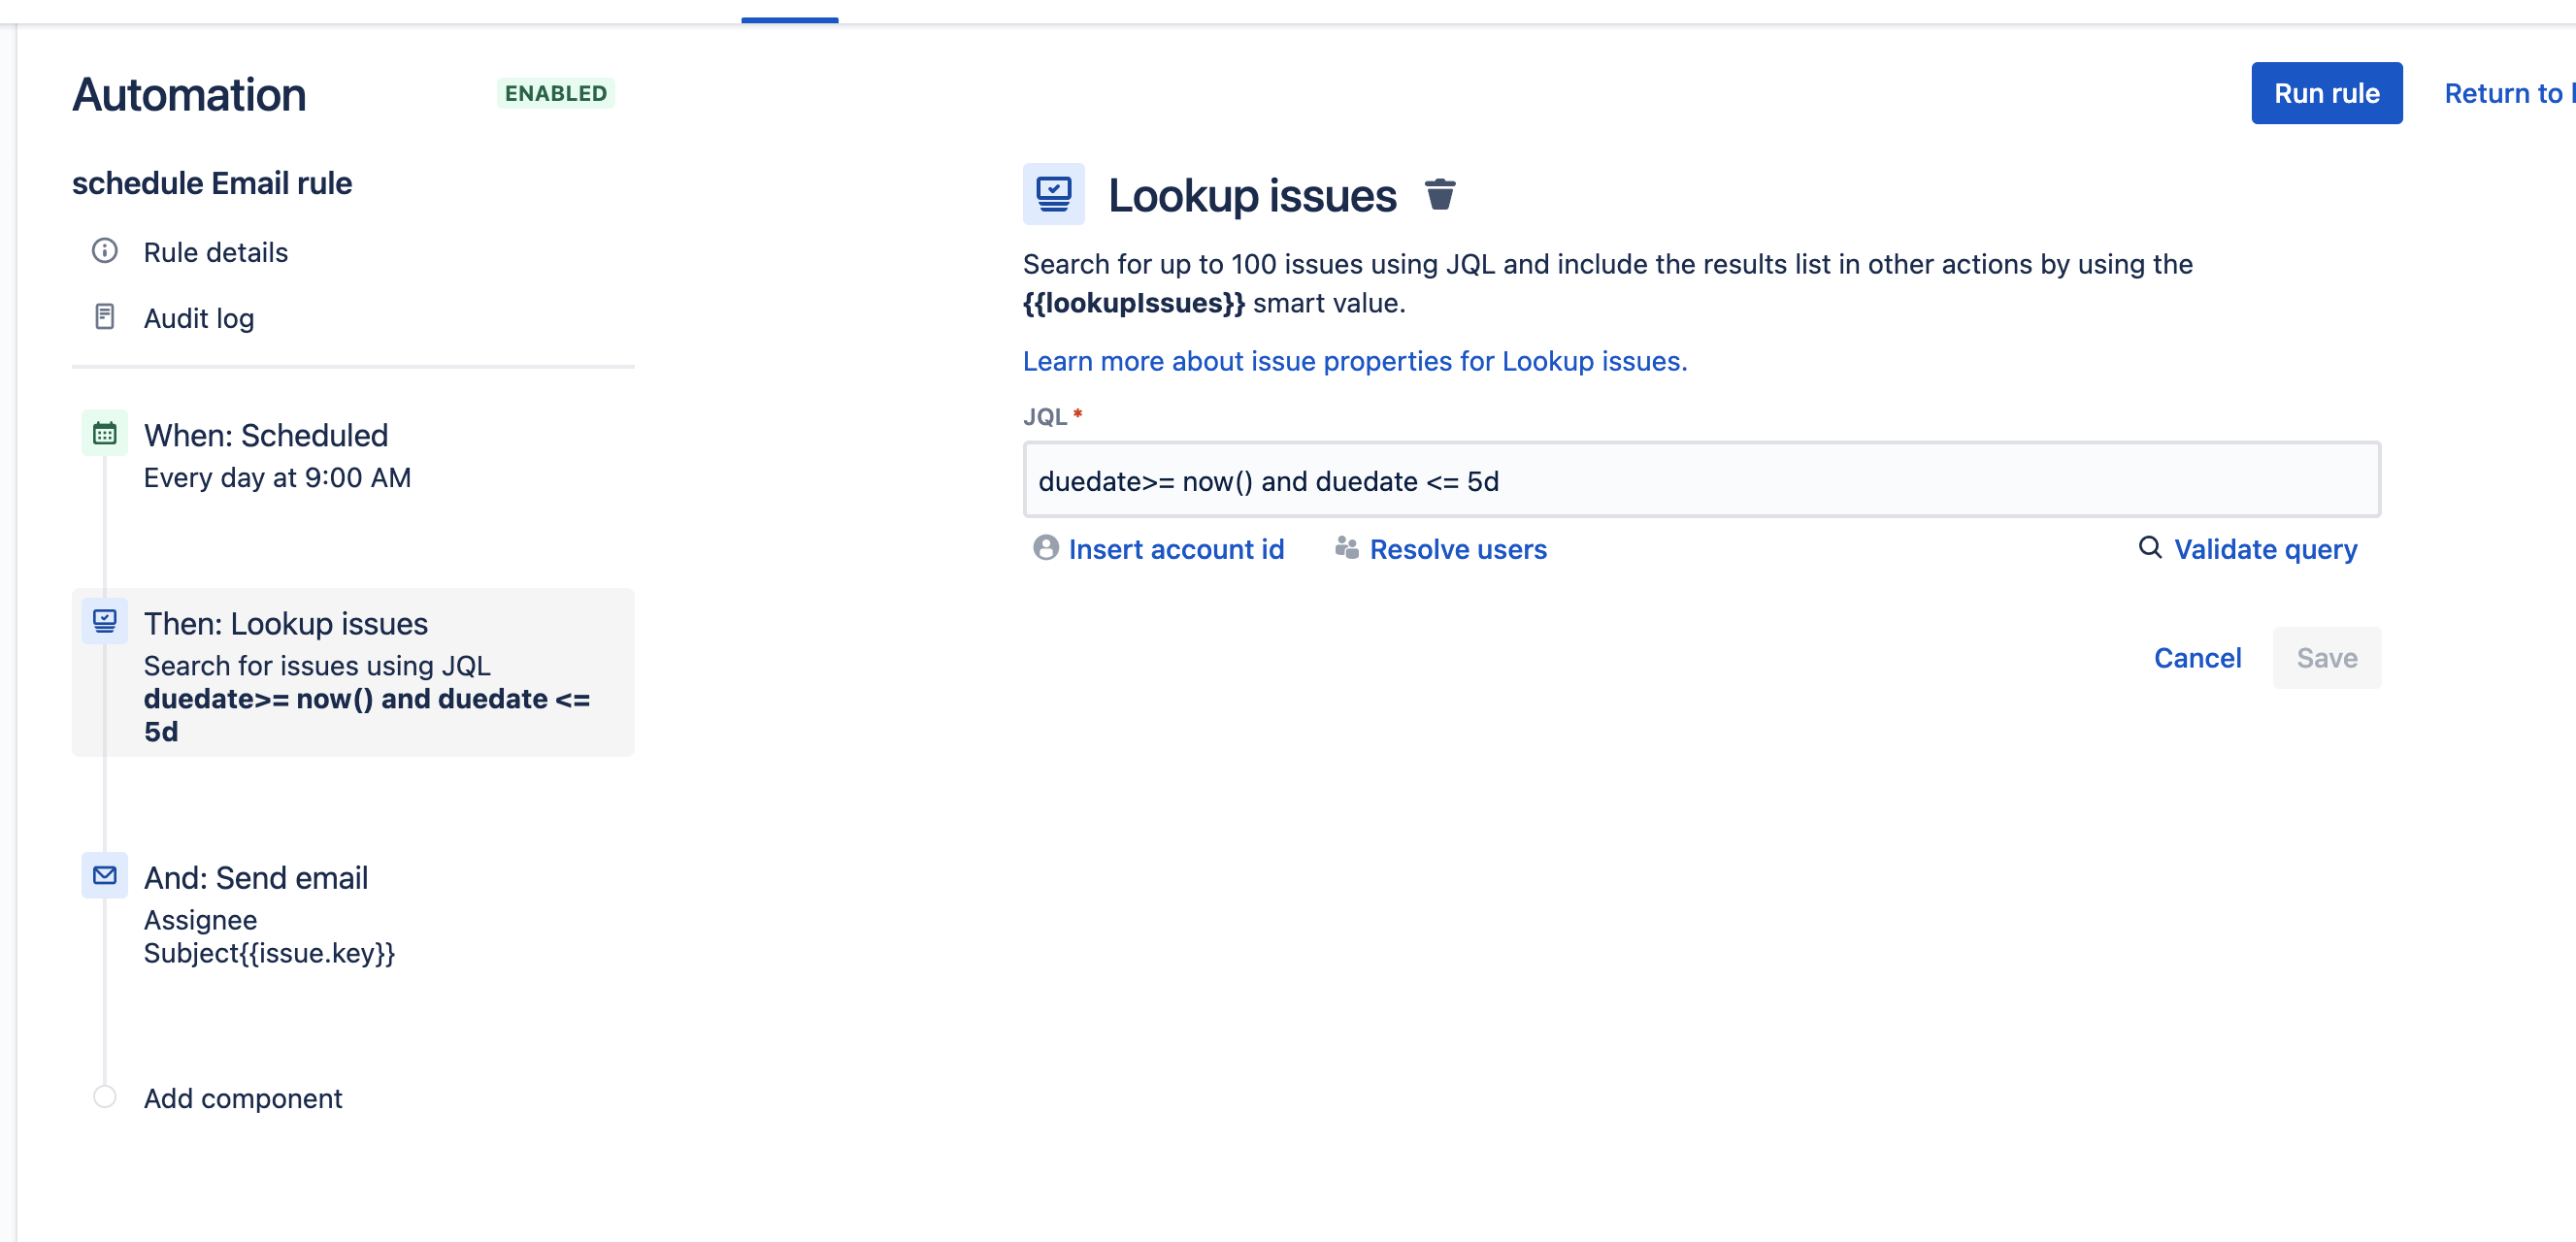Open Audit log section
2576x1242 pixels.
click(197, 318)
